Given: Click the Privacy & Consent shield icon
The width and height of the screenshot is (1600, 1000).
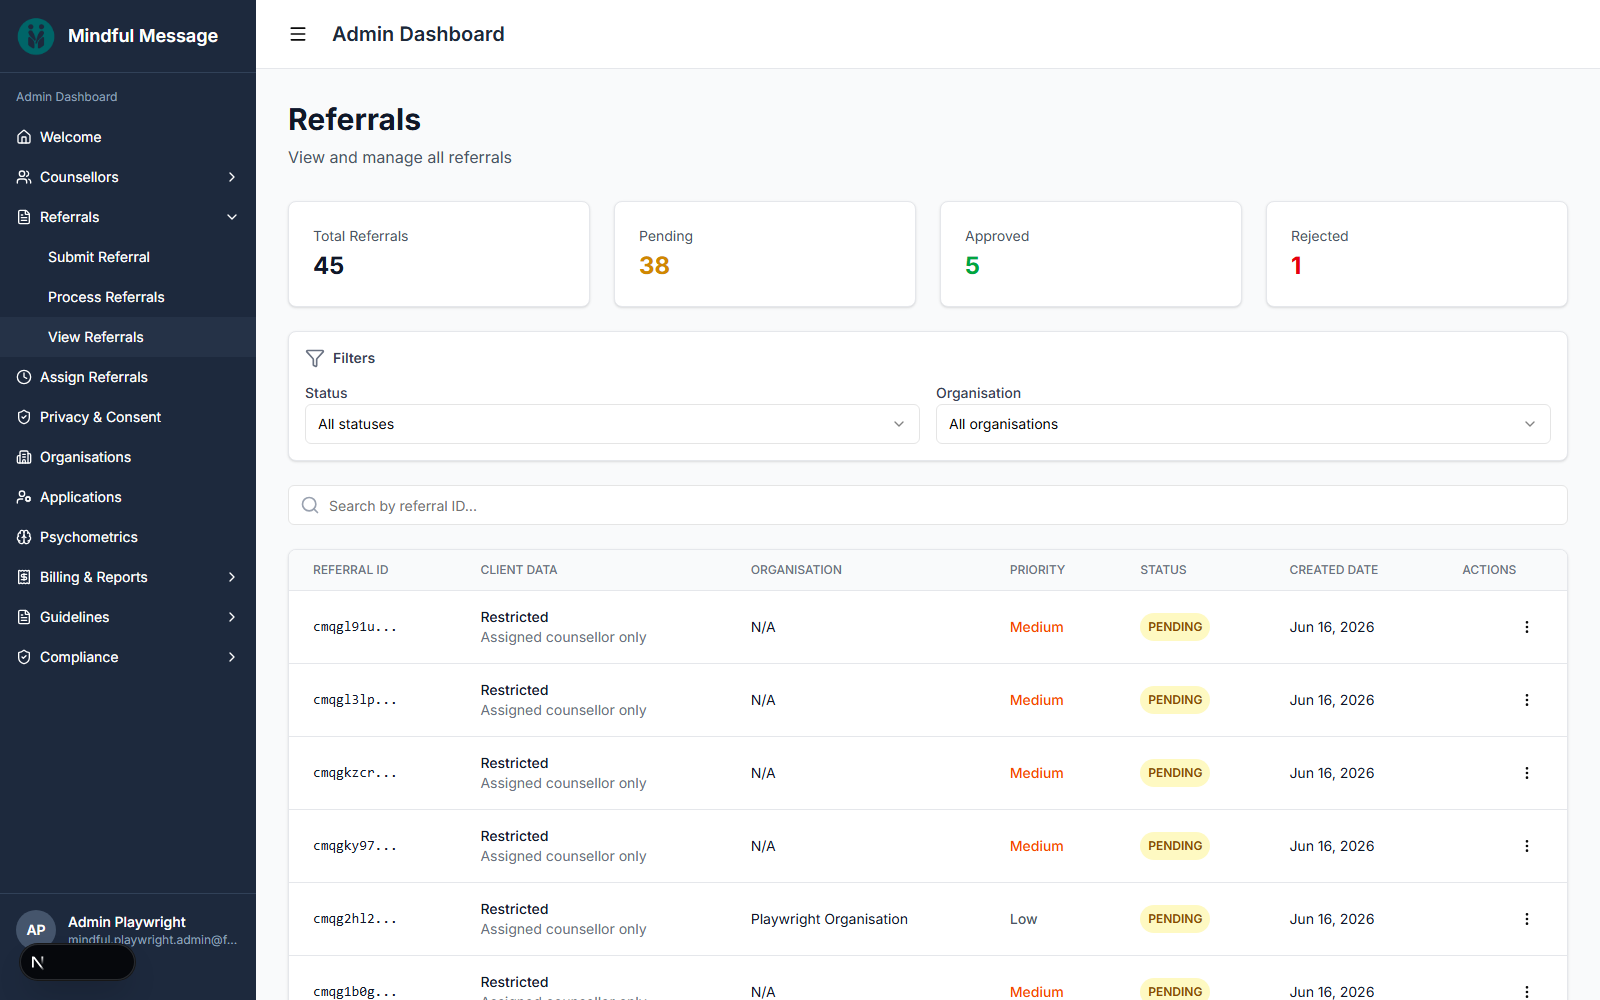Looking at the screenshot, I should click(x=24, y=417).
